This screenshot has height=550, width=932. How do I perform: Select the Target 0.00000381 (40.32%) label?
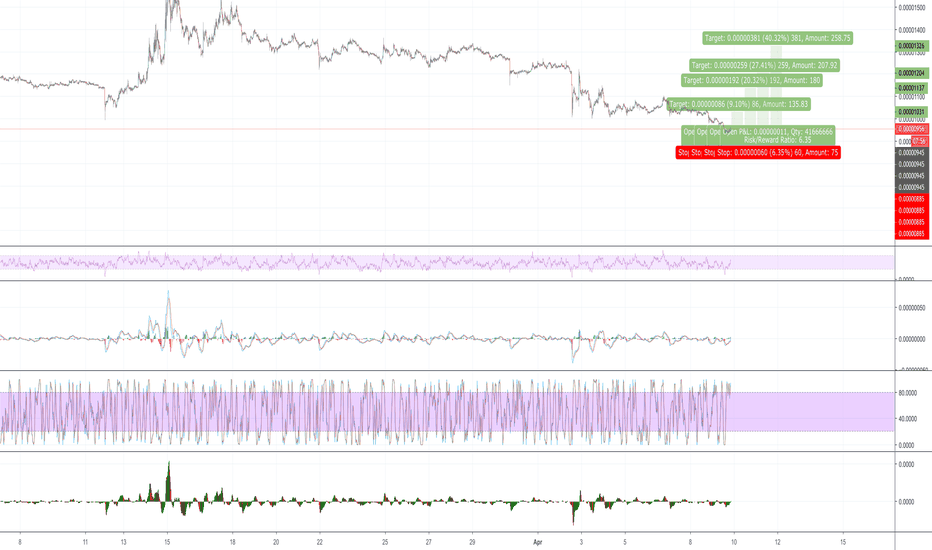coord(777,38)
